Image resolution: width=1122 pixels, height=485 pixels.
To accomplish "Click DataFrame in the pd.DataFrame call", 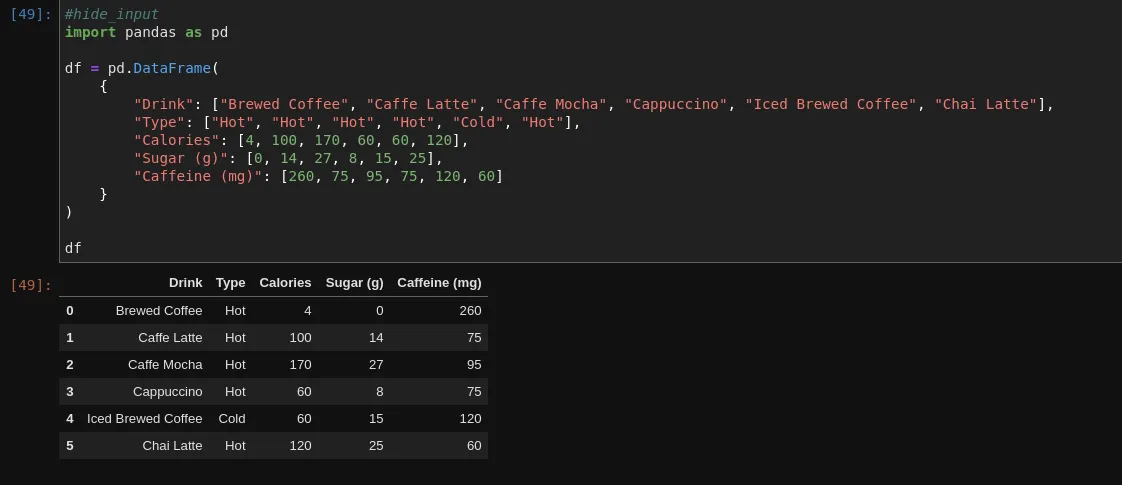I will click(x=171, y=68).
